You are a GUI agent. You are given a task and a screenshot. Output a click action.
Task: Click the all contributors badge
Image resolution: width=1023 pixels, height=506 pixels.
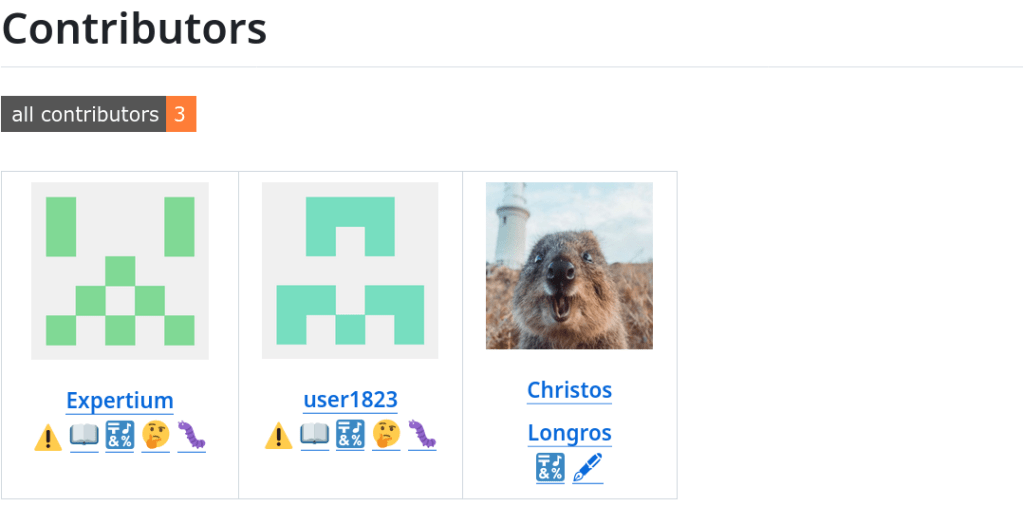tap(98, 114)
